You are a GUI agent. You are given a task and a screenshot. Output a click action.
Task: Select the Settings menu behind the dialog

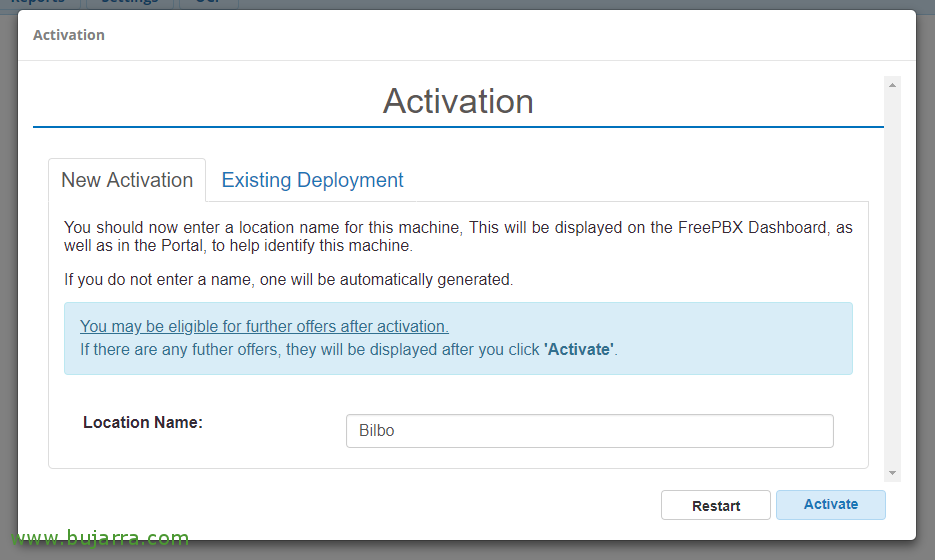pos(130,3)
